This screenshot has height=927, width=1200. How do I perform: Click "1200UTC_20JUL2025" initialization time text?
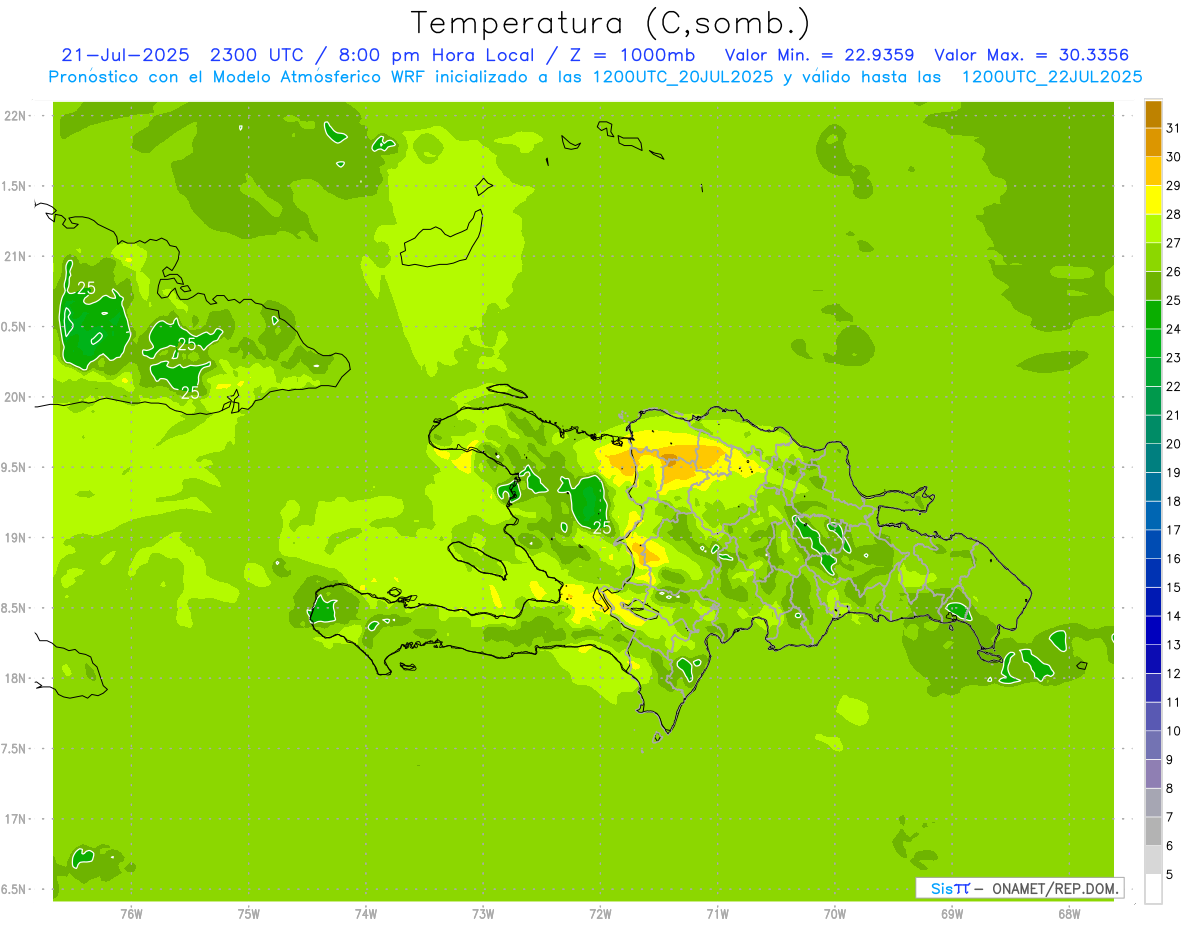tap(683, 77)
